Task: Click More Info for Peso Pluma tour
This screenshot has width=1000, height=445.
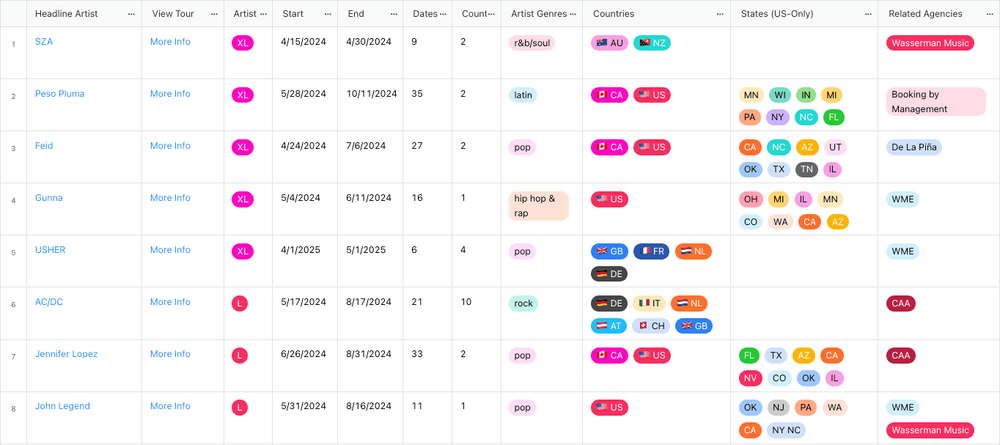Action: [x=170, y=94]
